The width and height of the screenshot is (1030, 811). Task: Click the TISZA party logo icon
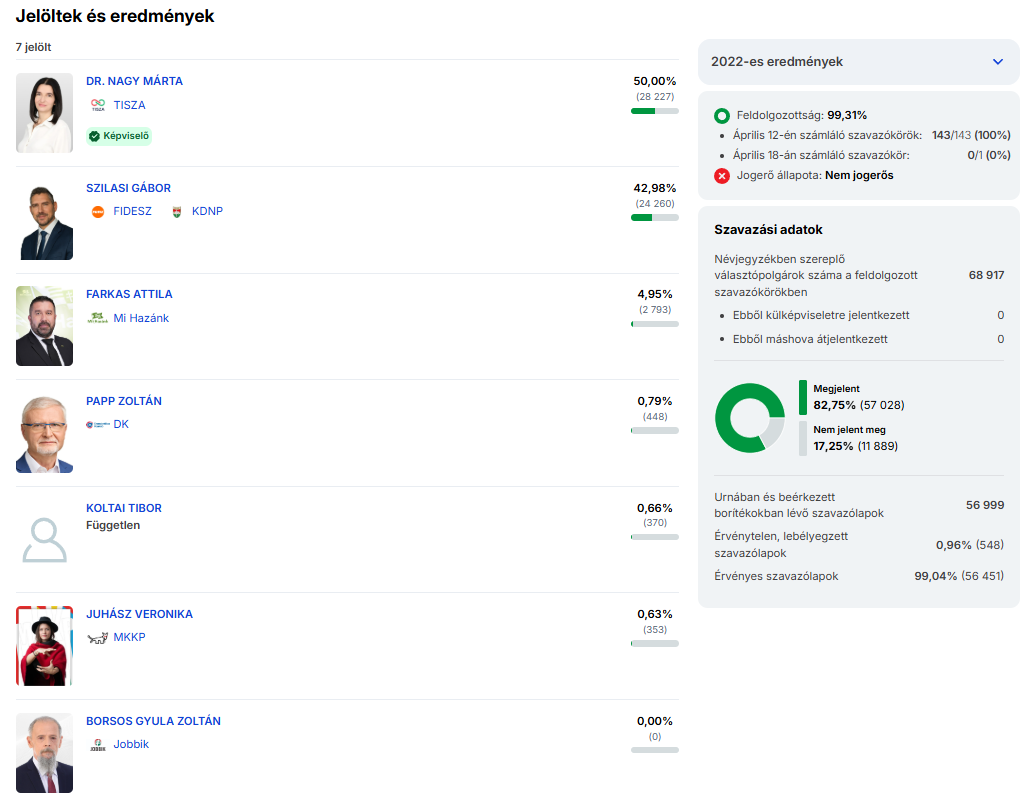[97, 105]
